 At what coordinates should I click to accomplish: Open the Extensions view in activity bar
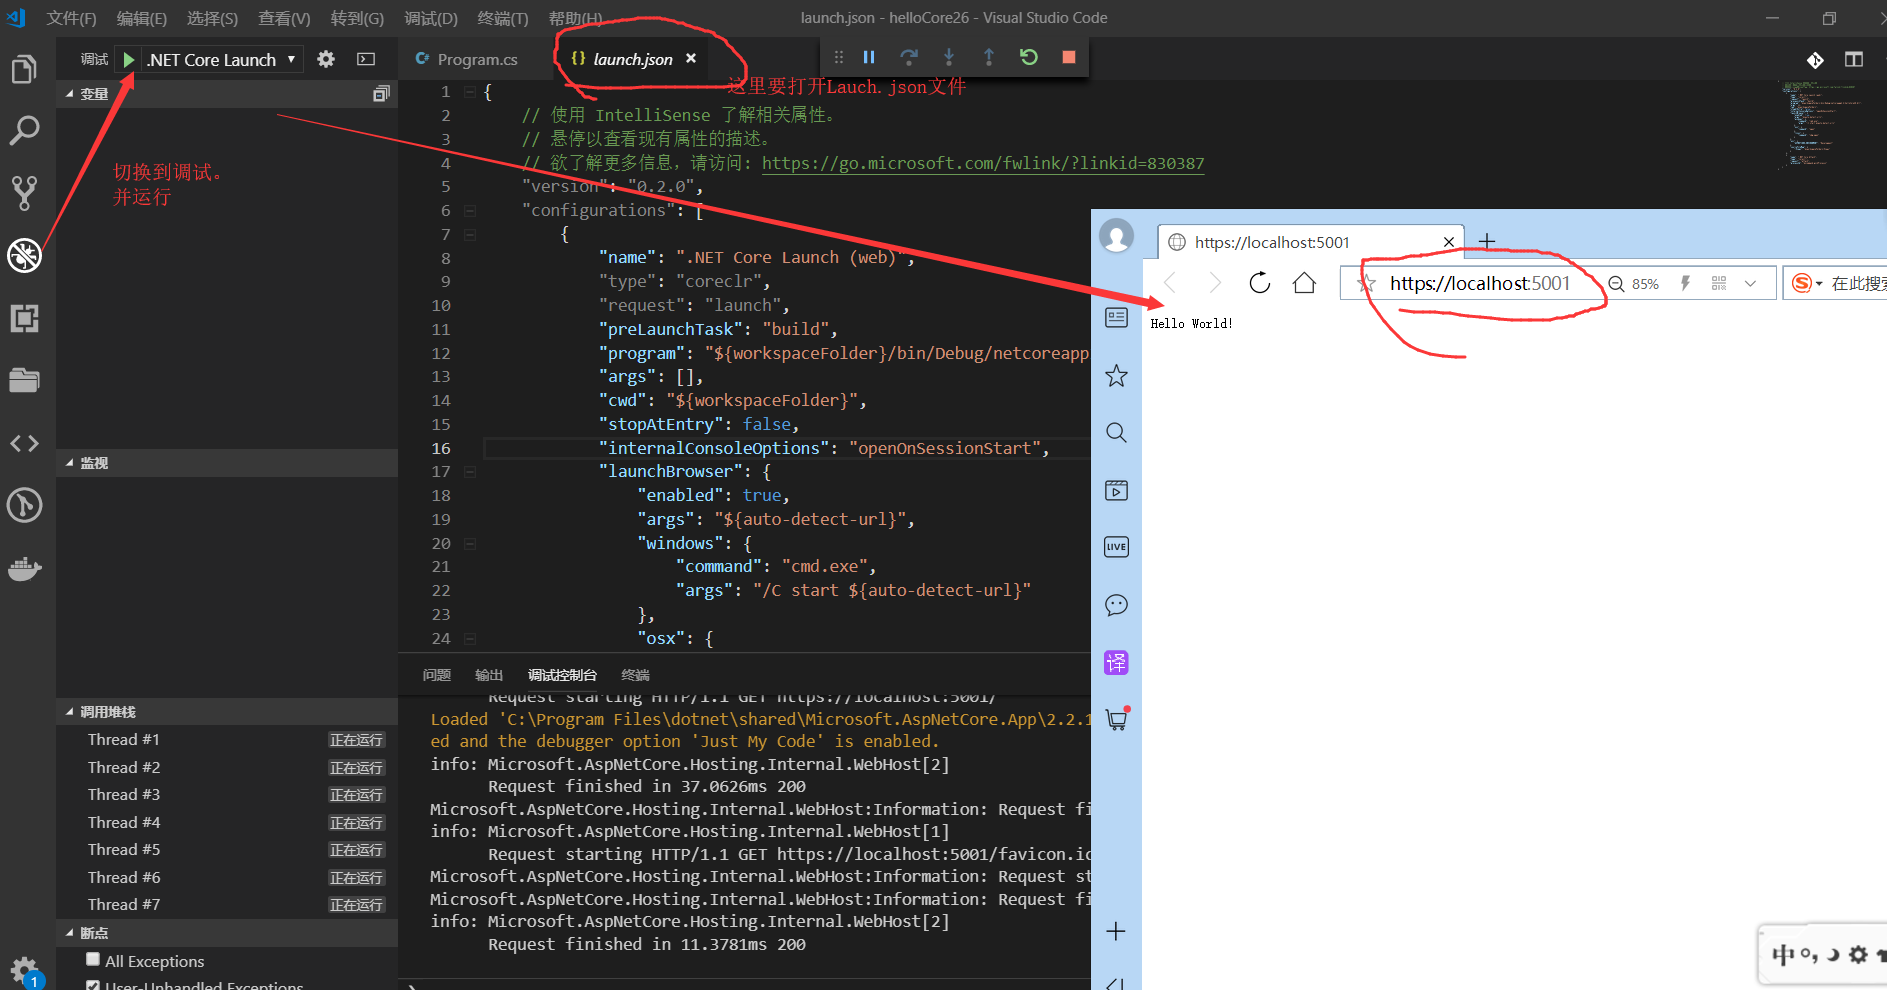(24, 318)
